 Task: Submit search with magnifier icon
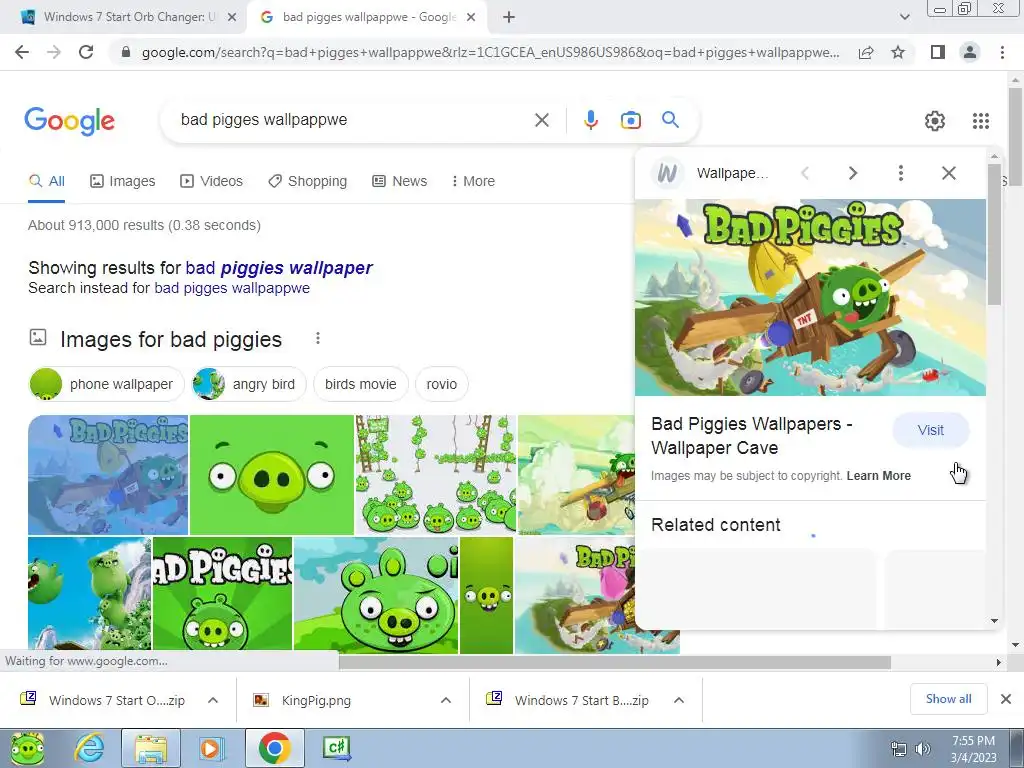[x=670, y=120]
